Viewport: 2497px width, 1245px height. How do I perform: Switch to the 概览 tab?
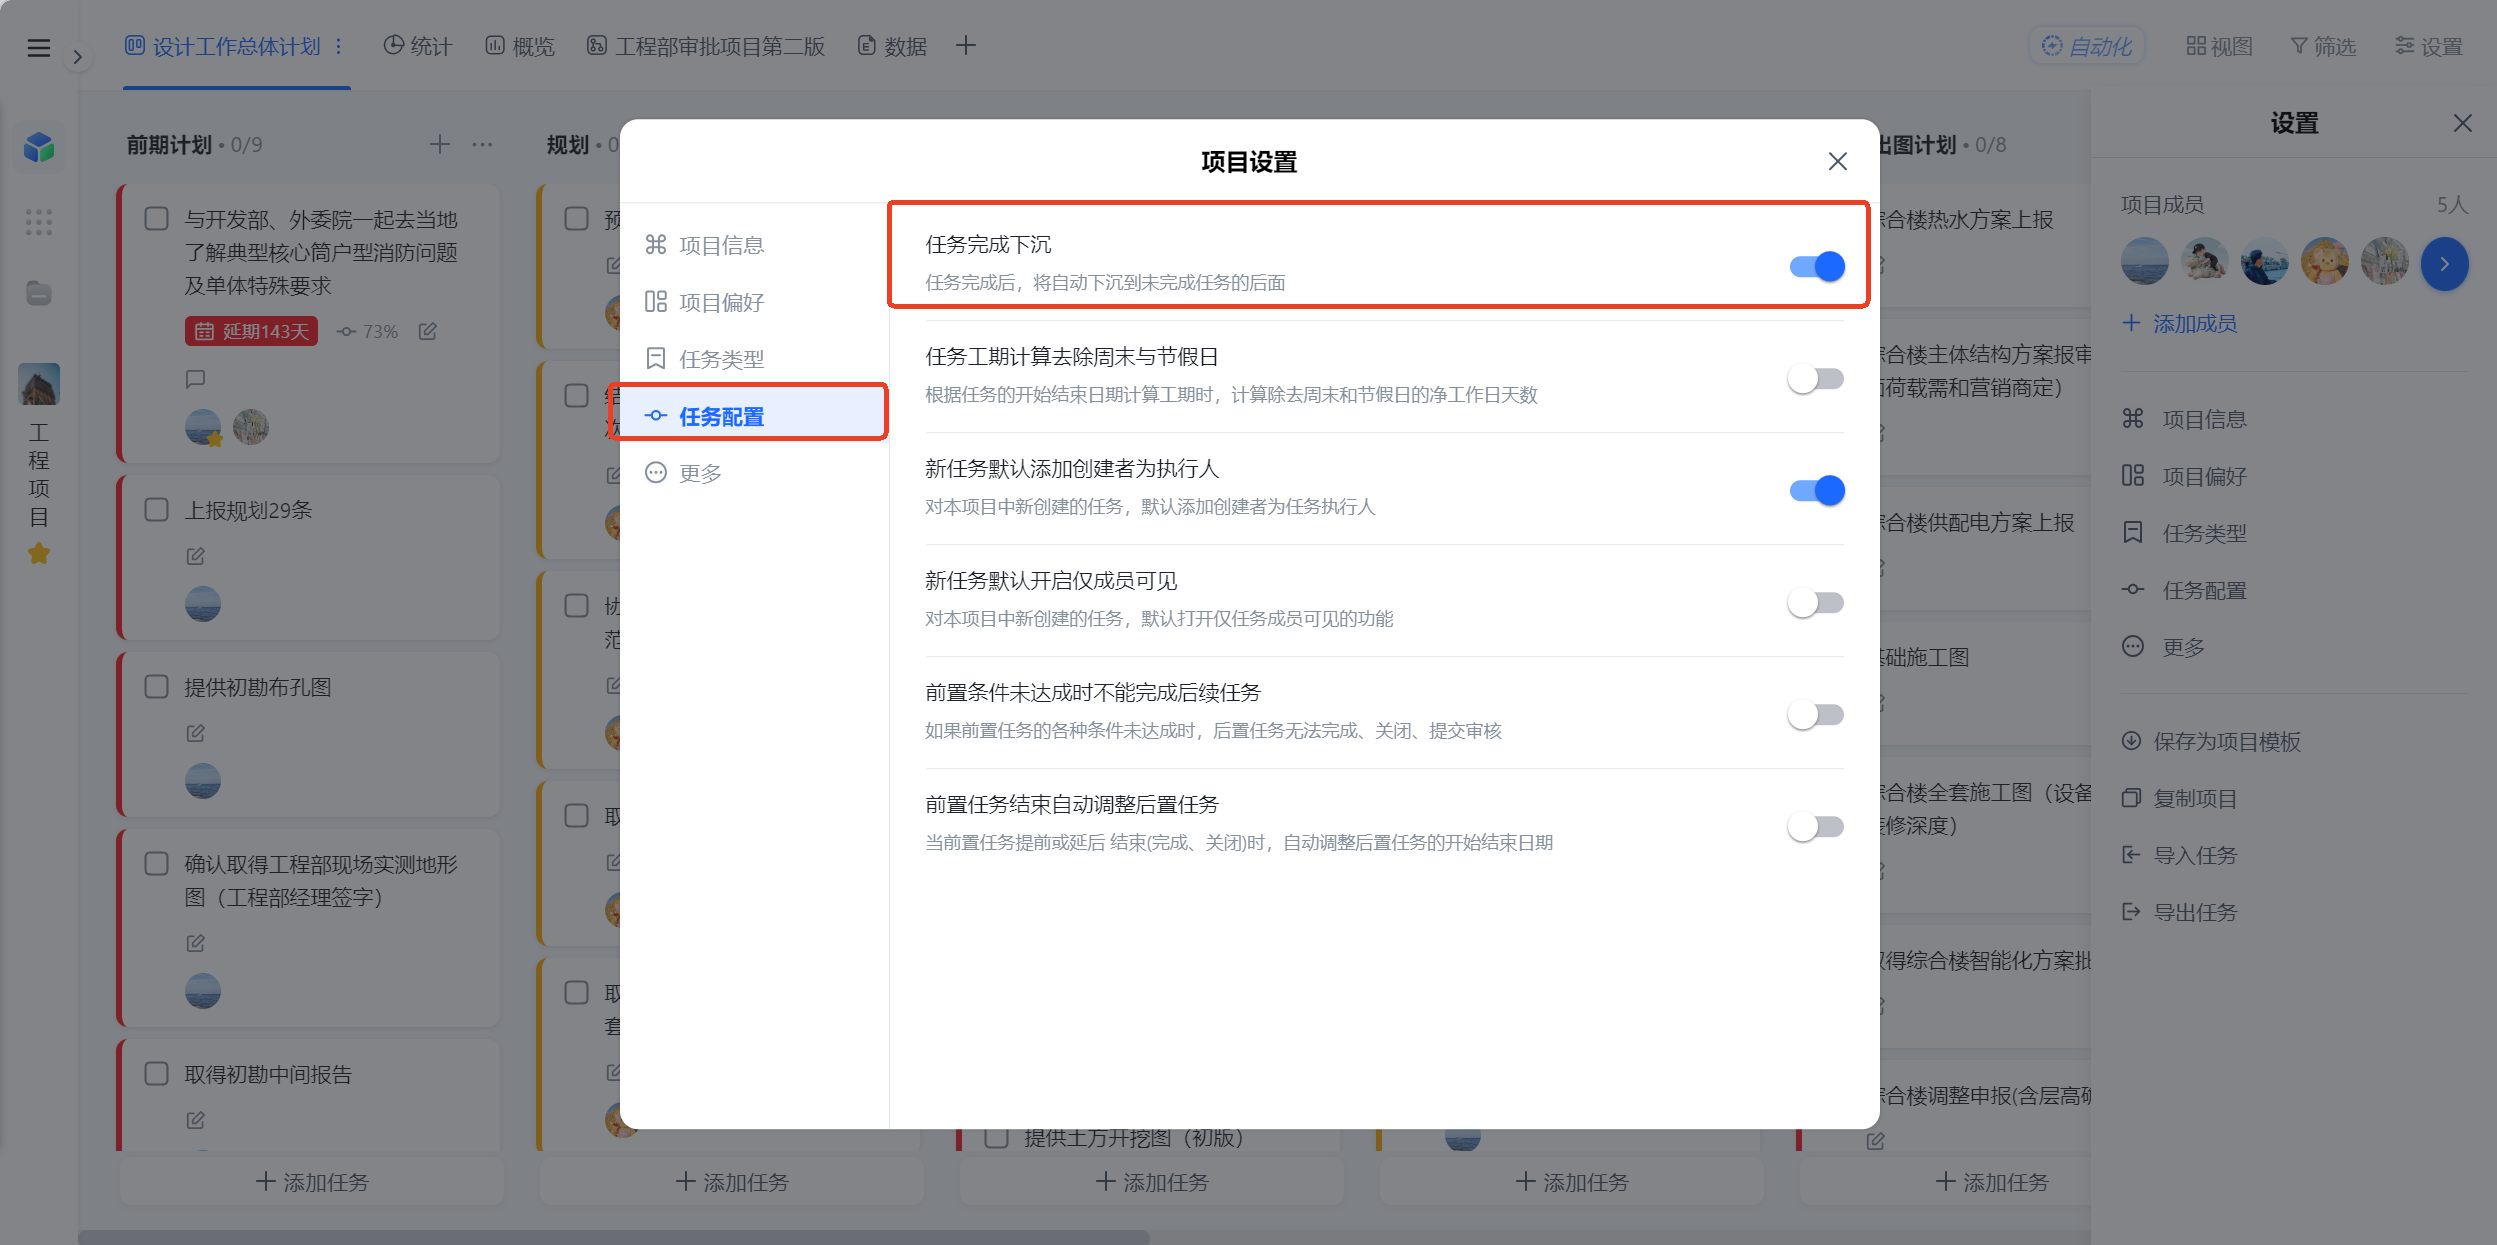click(520, 46)
